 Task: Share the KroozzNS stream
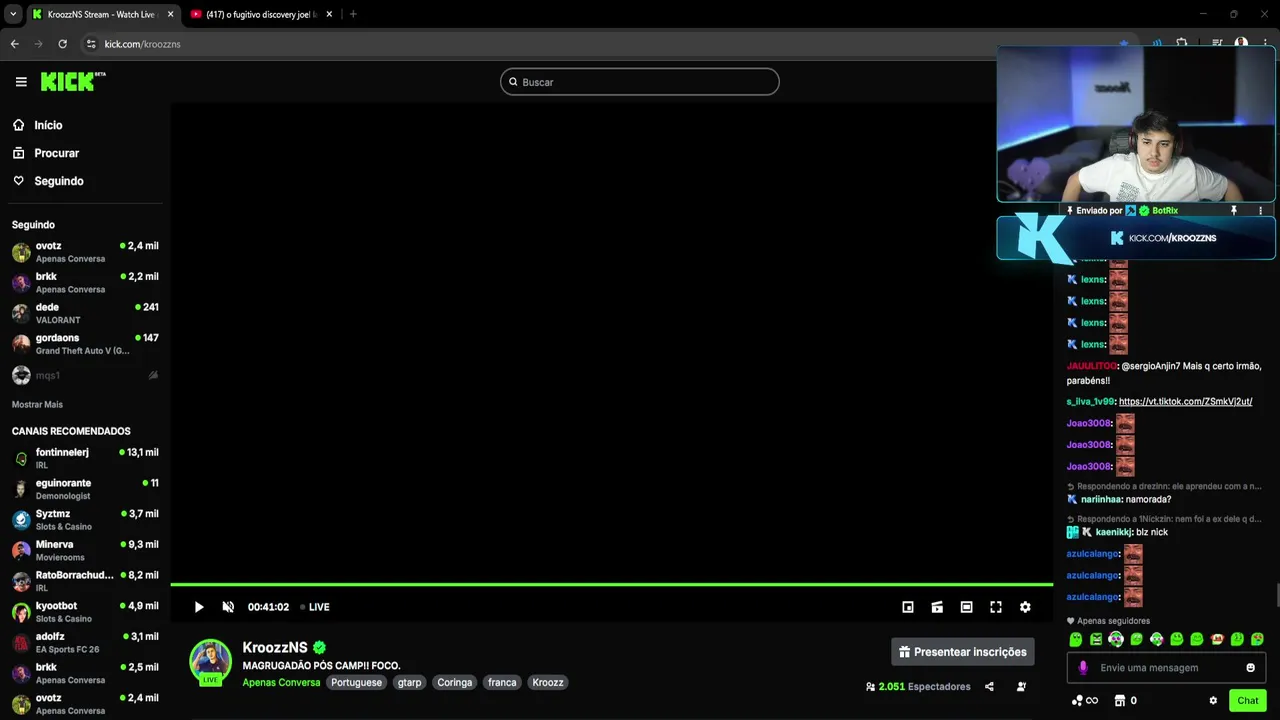[x=989, y=687]
